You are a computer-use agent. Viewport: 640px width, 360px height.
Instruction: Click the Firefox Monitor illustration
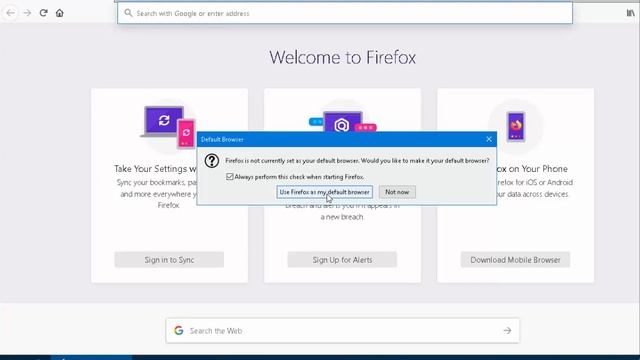342,122
